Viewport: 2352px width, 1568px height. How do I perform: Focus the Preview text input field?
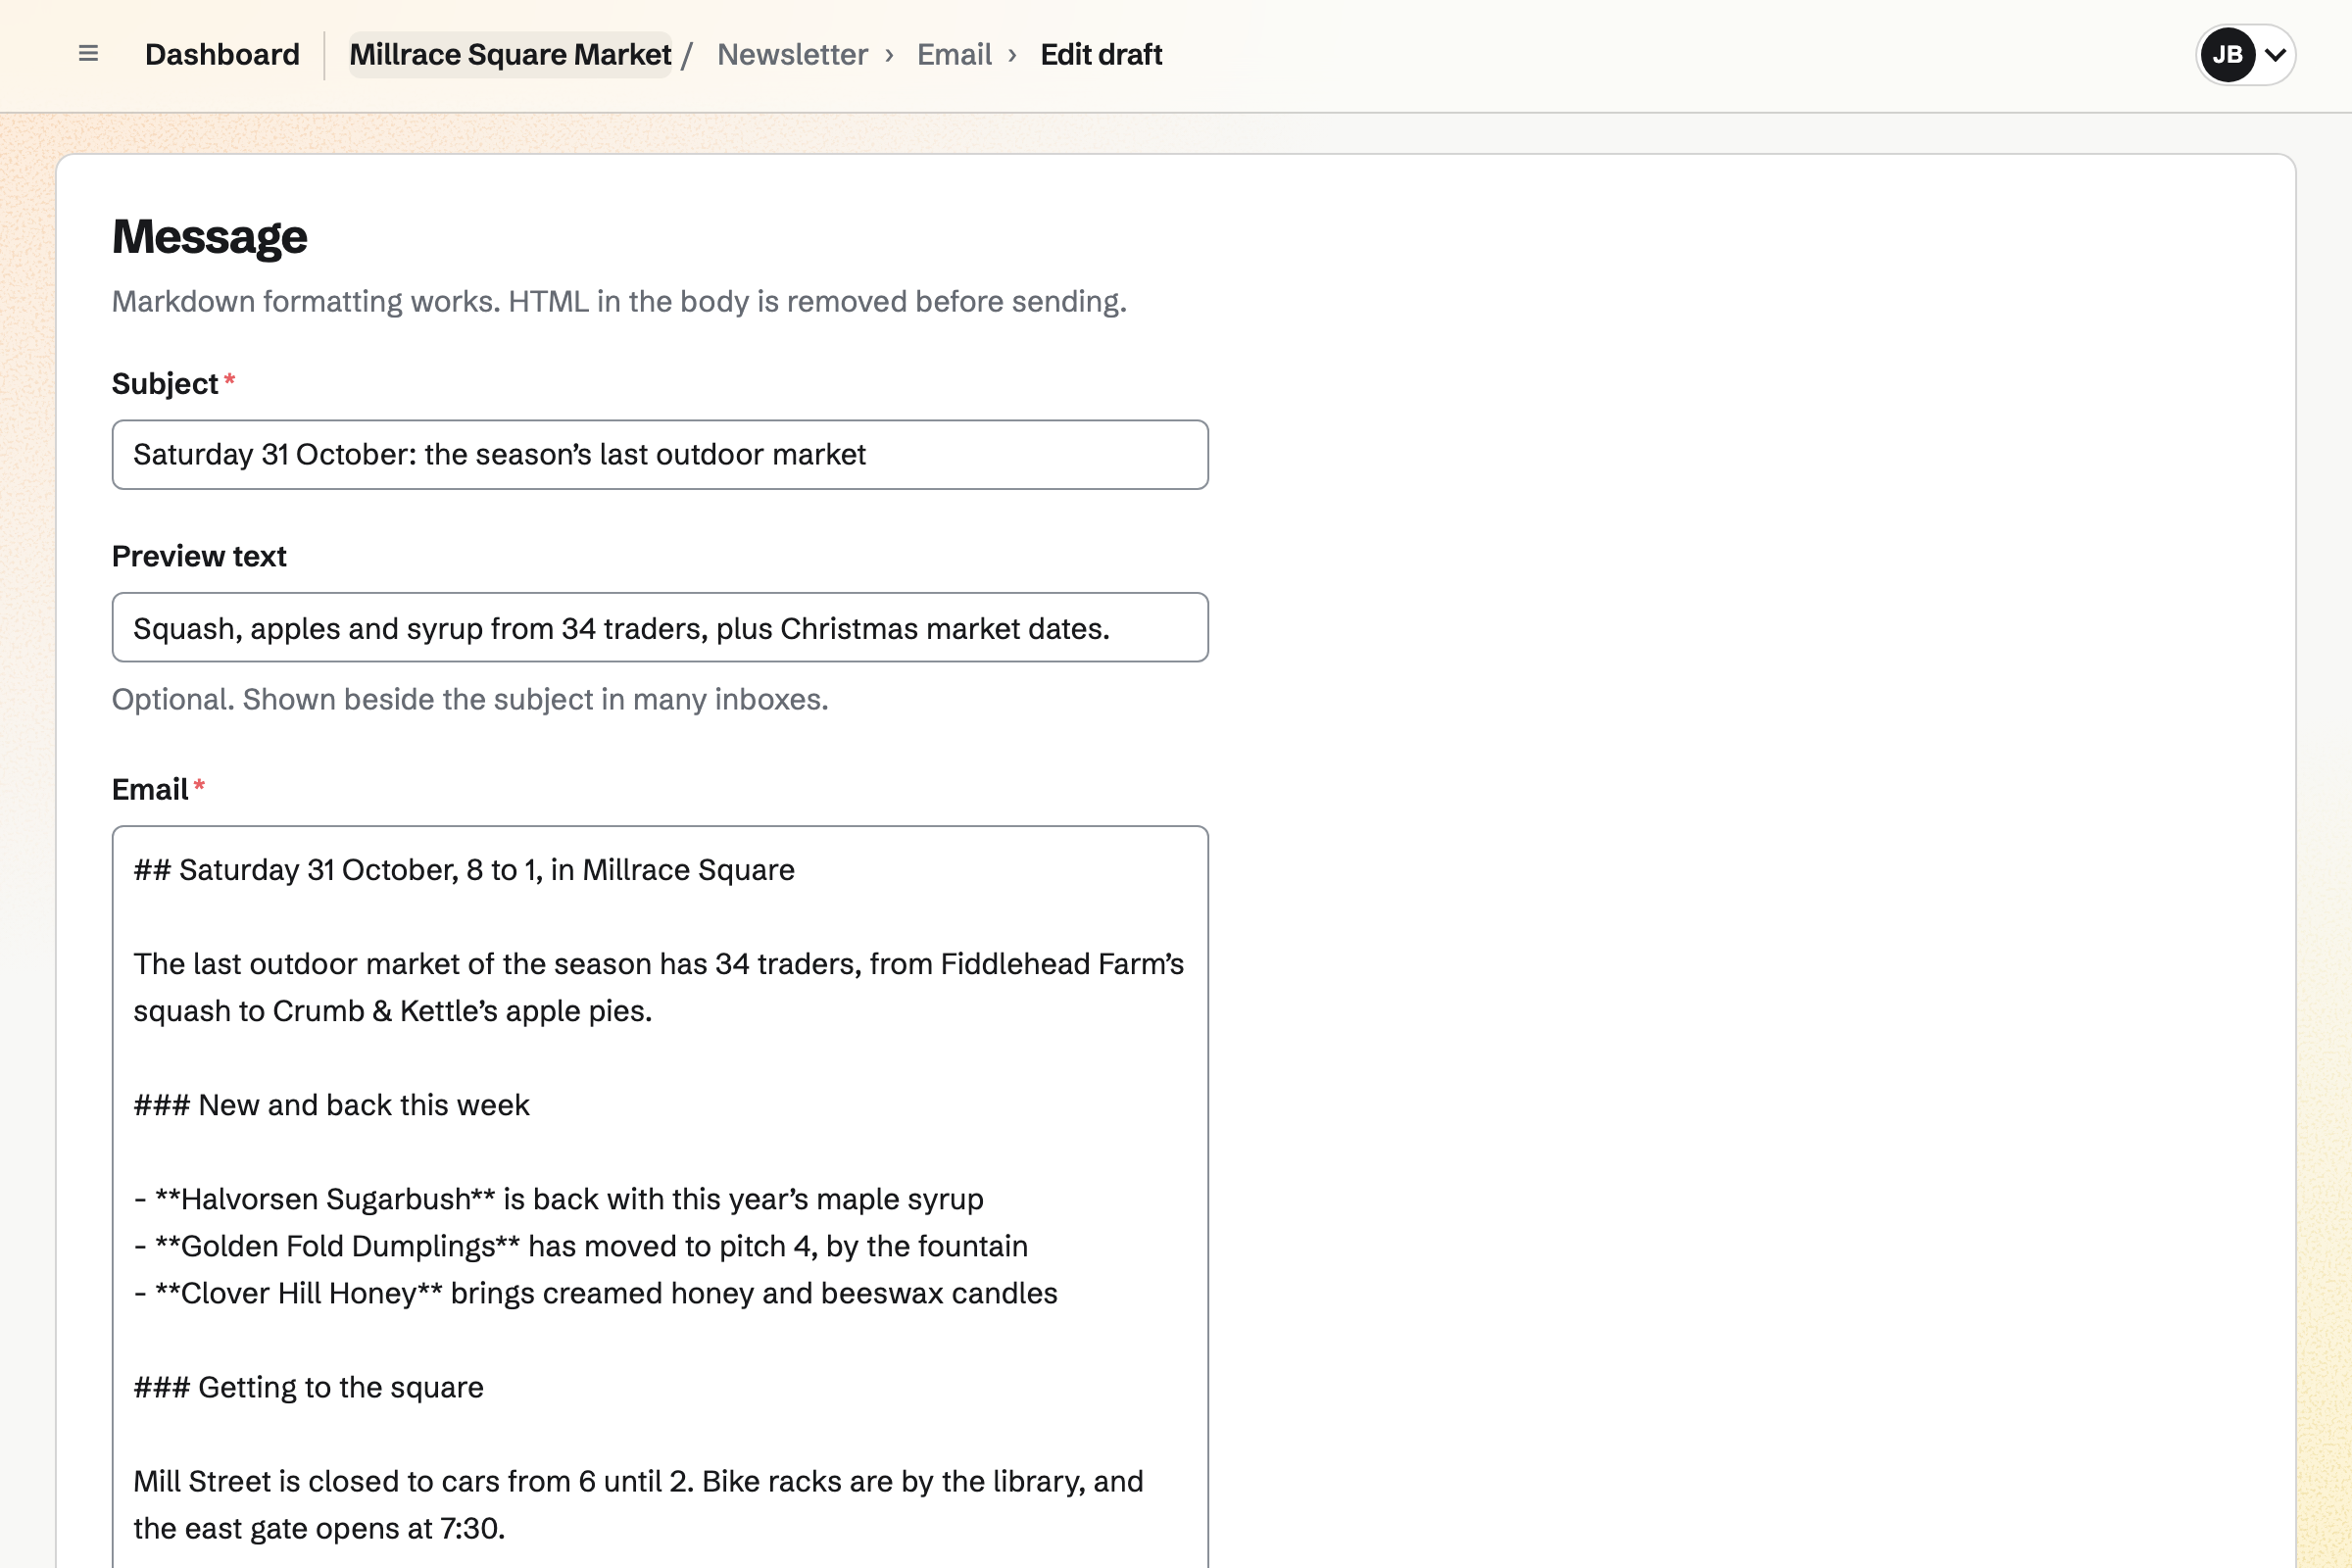(660, 628)
